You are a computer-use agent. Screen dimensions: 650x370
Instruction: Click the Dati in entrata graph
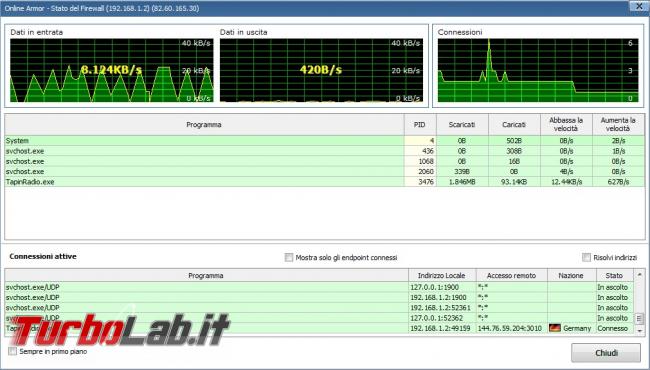112,70
